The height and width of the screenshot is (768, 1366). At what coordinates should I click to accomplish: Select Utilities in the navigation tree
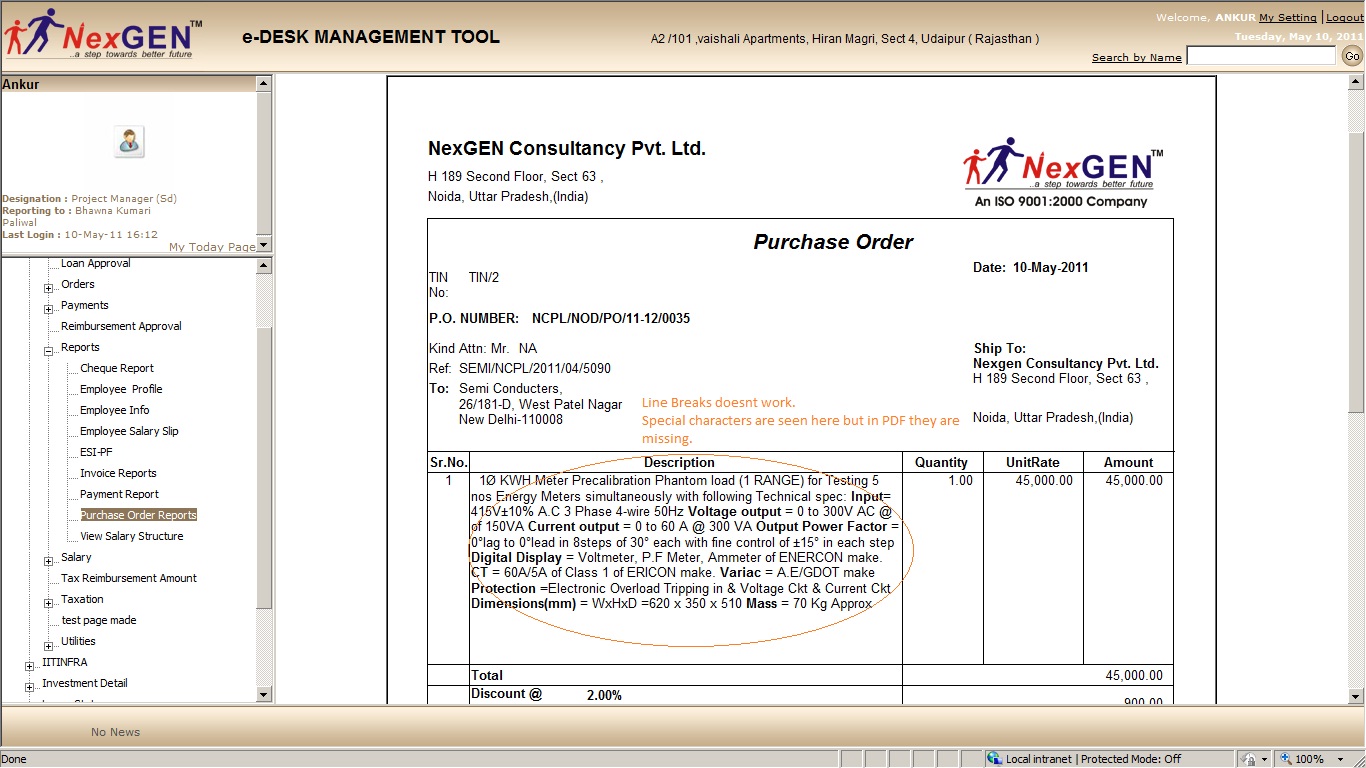coord(78,641)
